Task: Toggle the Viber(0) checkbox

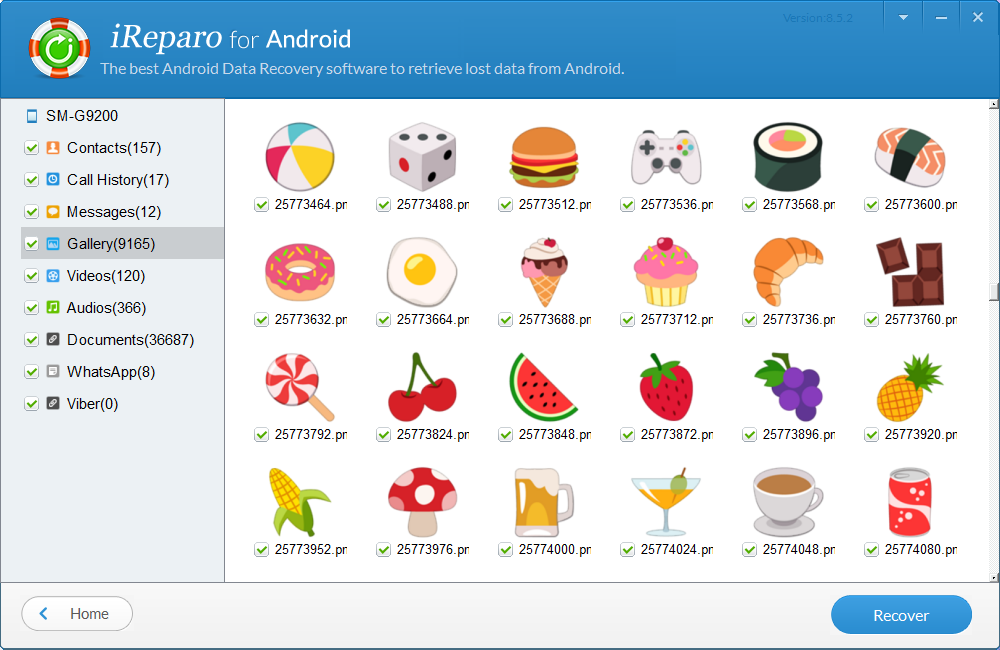Action: coord(31,404)
